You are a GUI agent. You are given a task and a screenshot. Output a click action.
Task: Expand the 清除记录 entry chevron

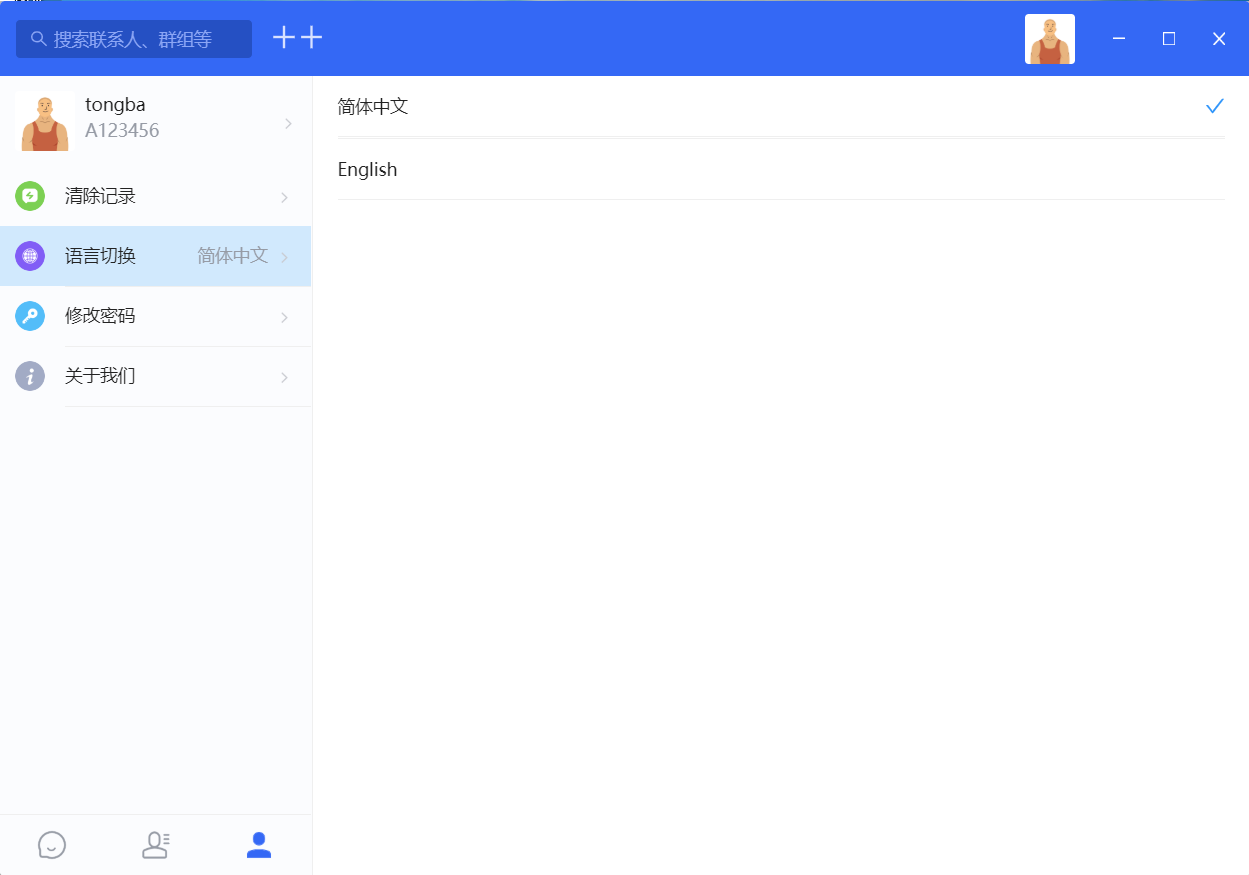288,196
